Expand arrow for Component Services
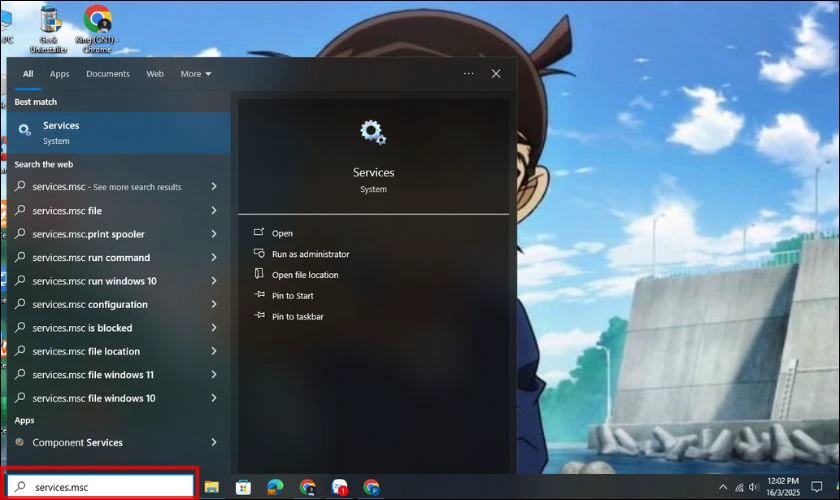Image resolution: width=840 pixels, height=500 pixels. (214, 442)
